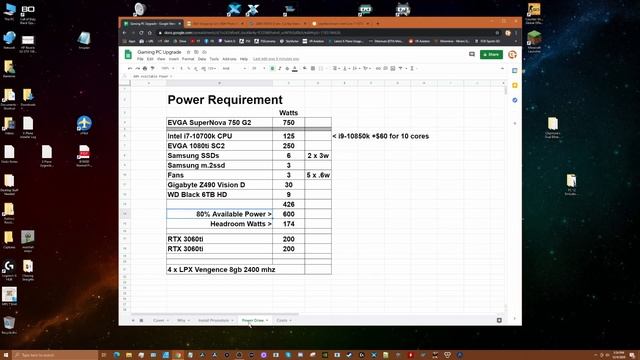The height and width of the screenshot is (360, 640).
Task: Open the filter tool in the toolbar
Action: (x=400, y=68)
